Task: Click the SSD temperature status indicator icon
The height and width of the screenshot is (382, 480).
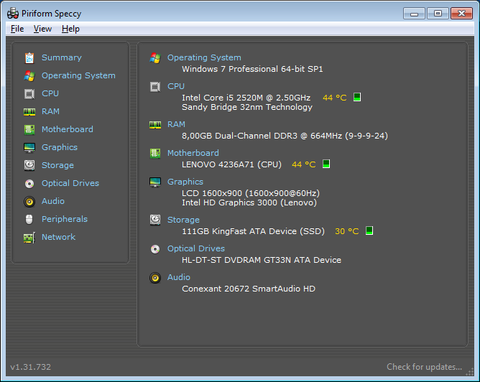Action: [x=369, y=231]
